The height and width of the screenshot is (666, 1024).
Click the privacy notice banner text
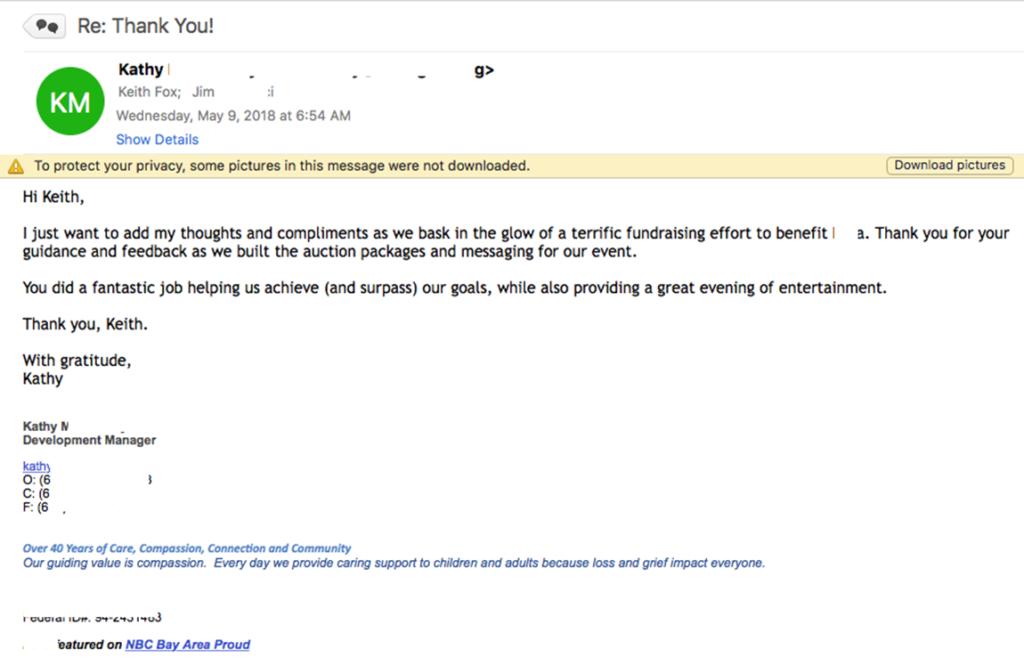click(282, 166)
